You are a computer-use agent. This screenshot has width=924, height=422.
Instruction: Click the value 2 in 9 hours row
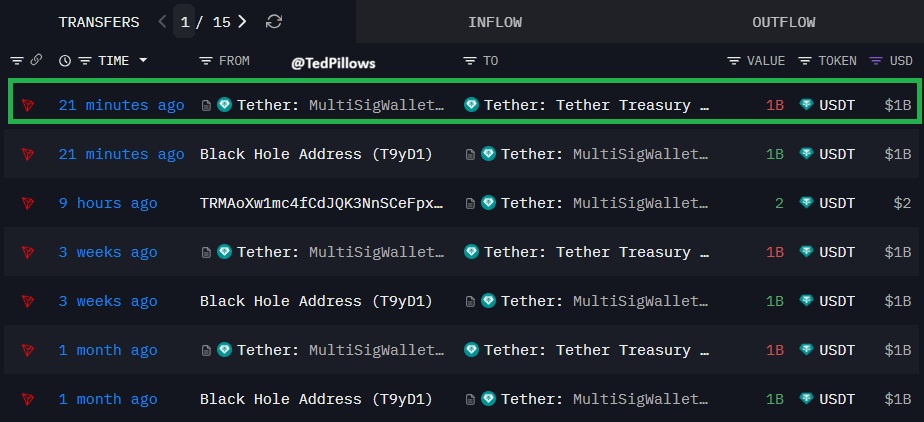779,203
